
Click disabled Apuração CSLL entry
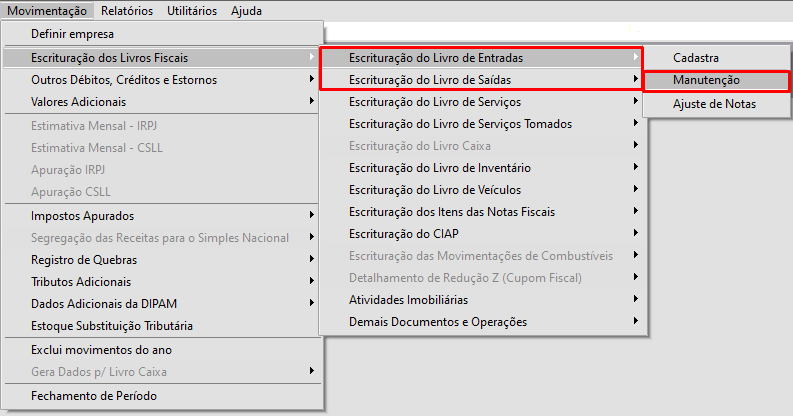tap(163, 192)
